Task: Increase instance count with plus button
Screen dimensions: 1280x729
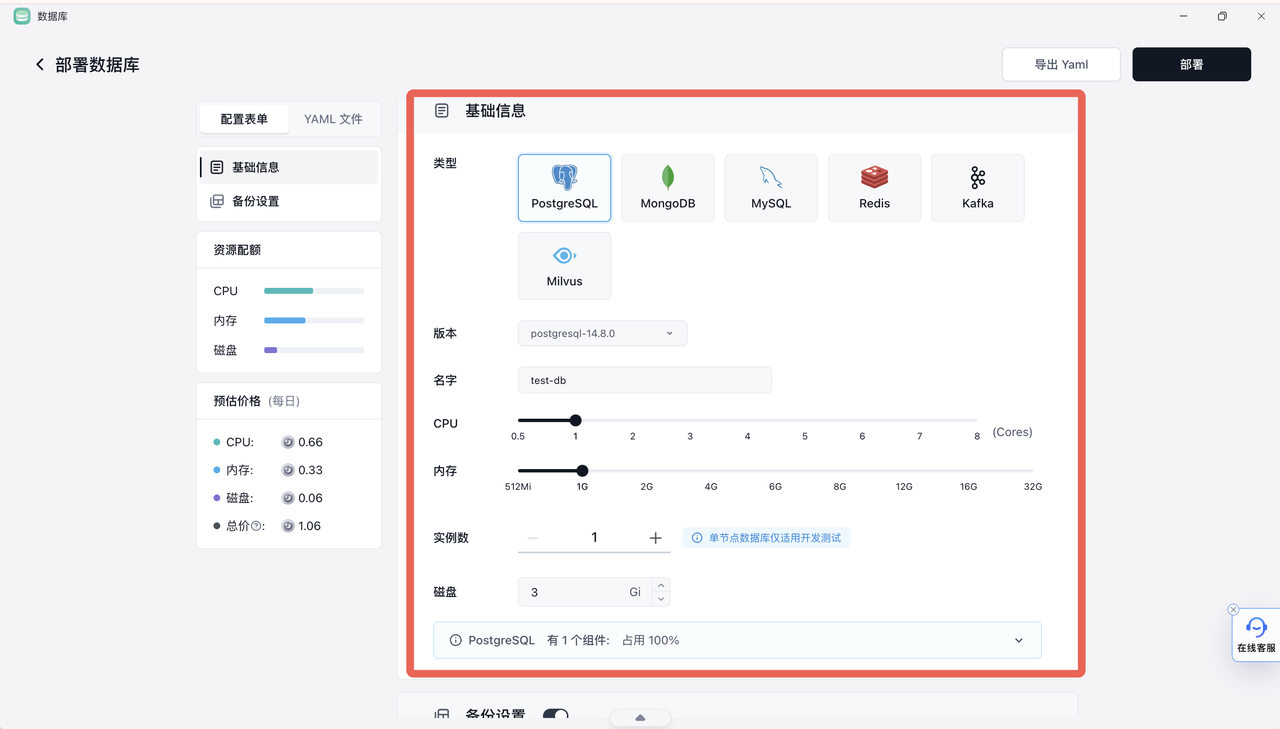Action: [x=656, y=538]
